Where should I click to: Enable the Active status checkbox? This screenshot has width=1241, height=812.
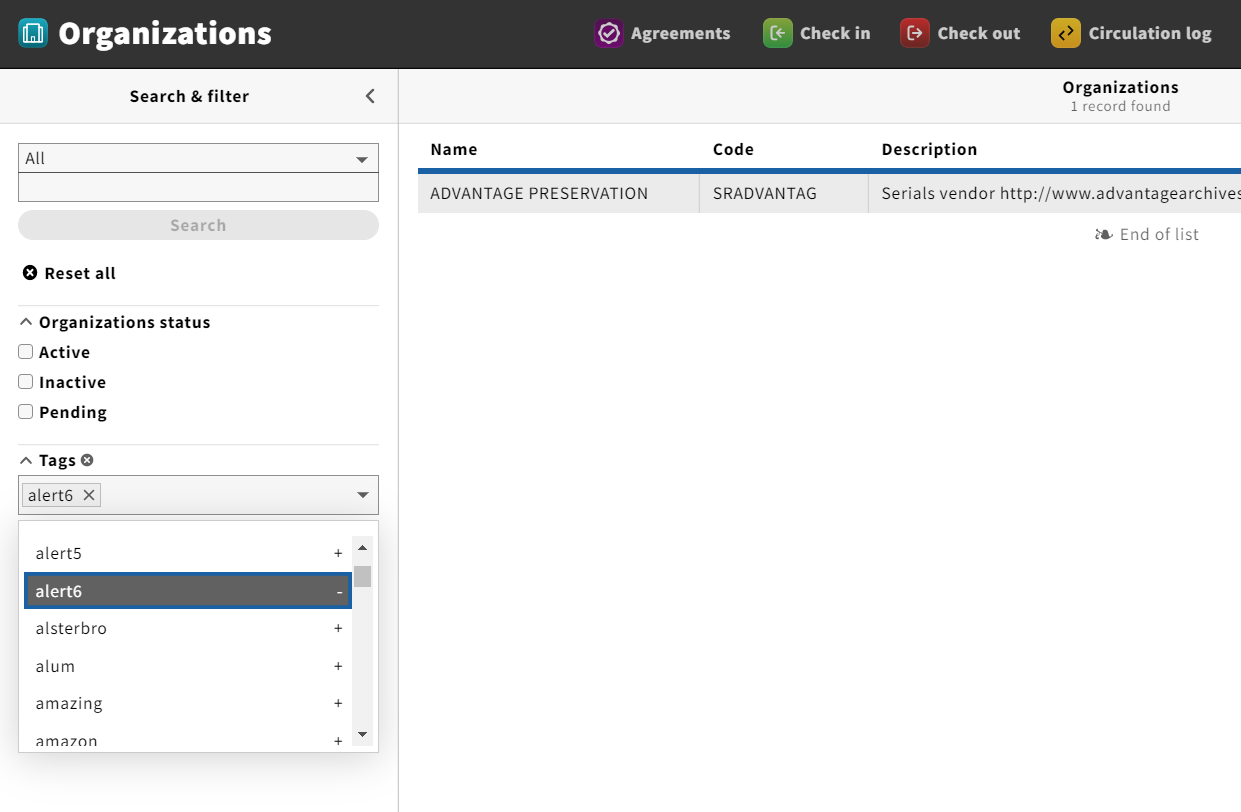(x=26, y=351)
